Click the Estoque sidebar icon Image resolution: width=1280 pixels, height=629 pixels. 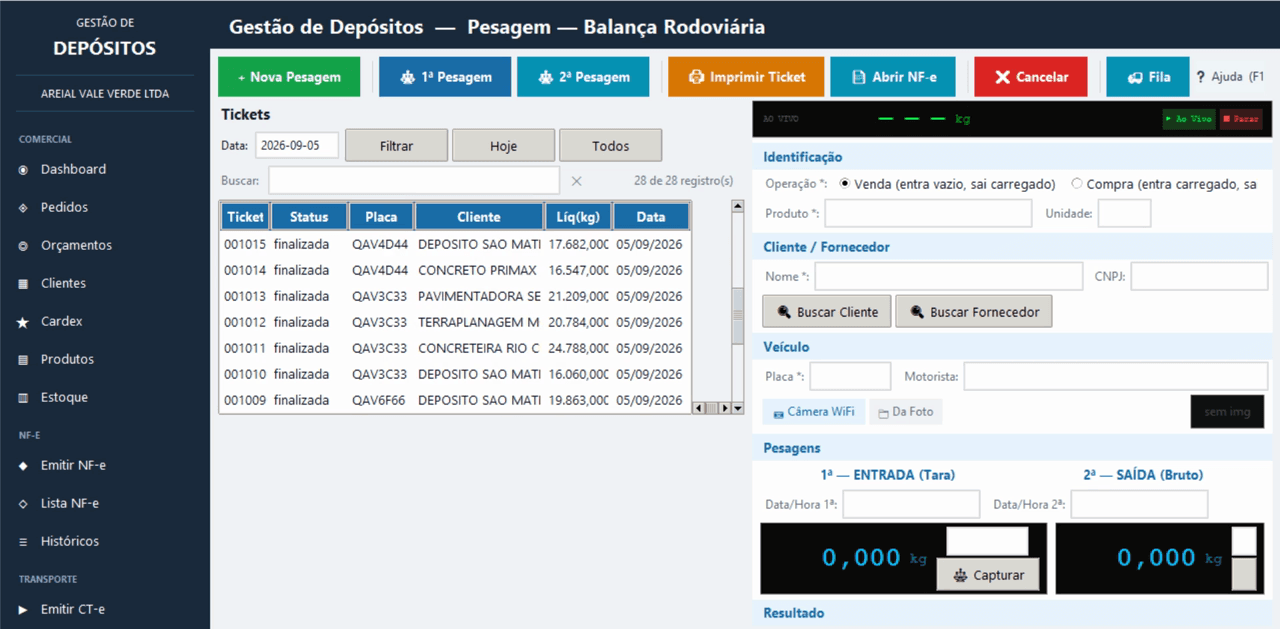click(x=23, y=398)
